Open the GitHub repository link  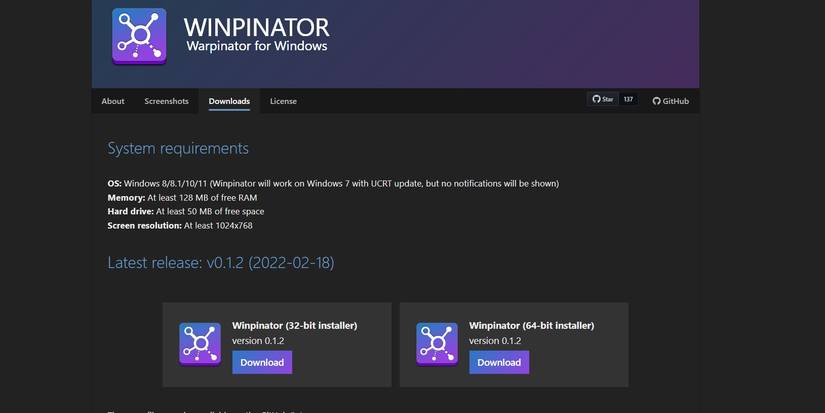pos(671,101)
